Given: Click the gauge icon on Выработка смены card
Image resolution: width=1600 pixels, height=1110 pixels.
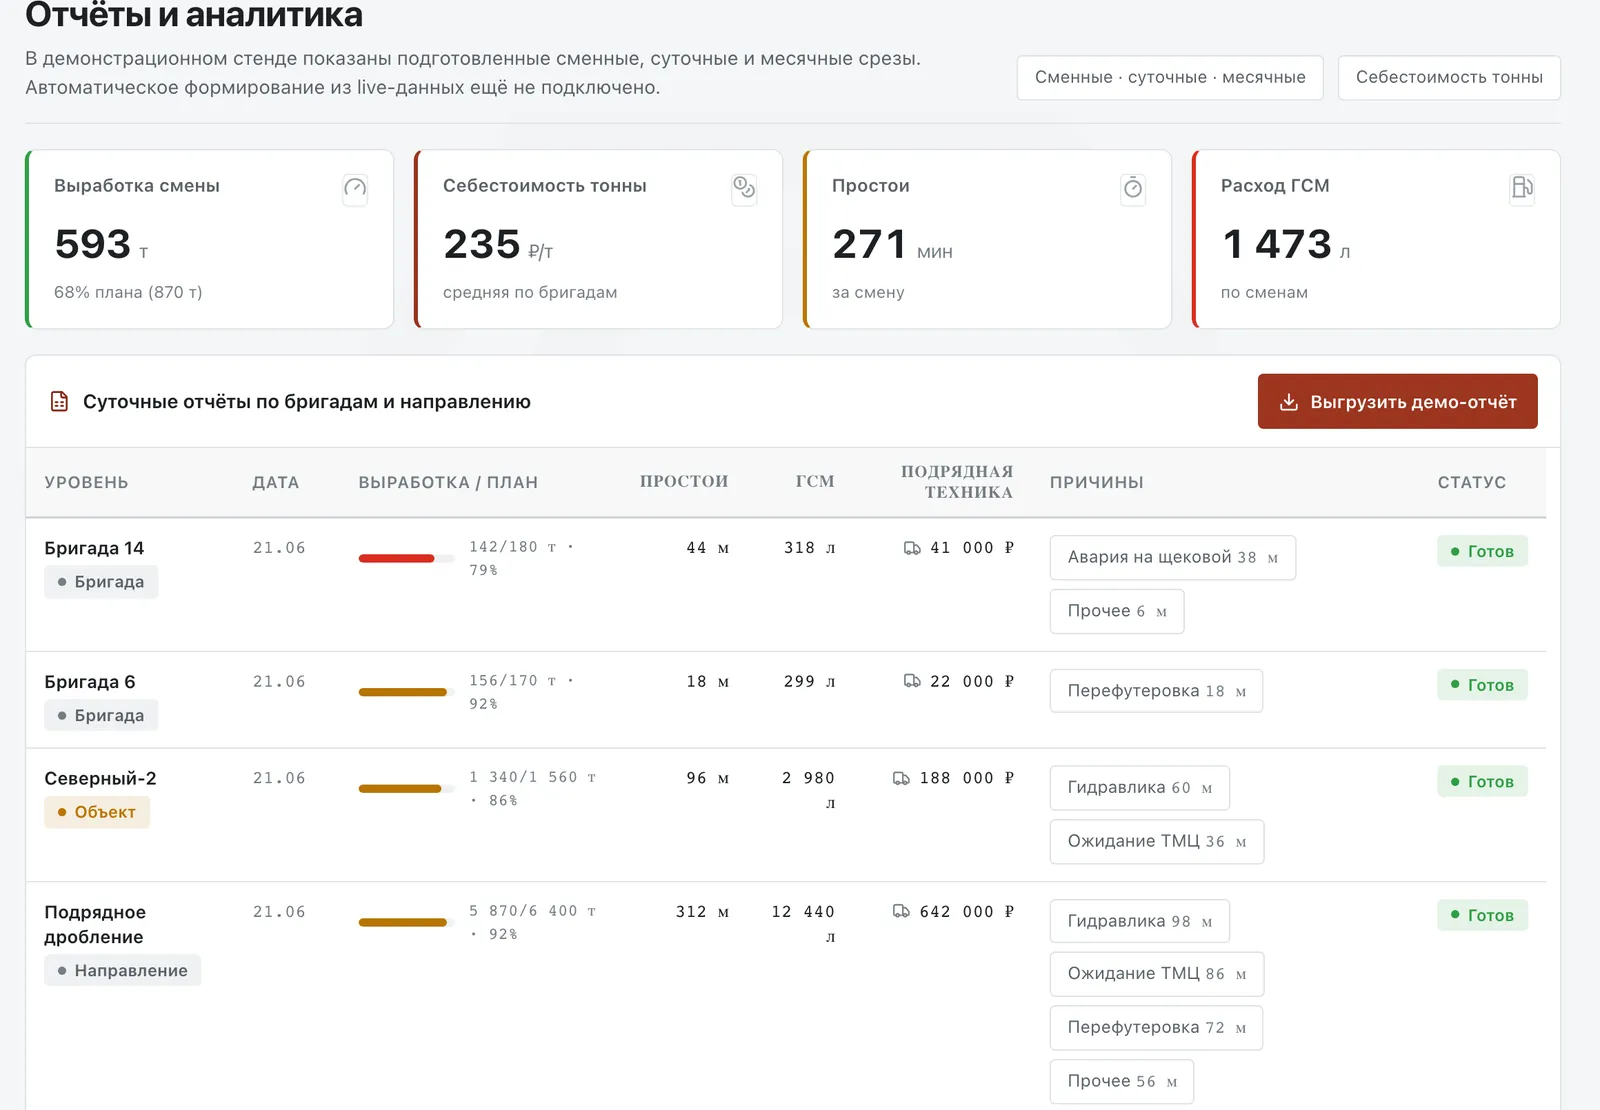Looking at the screenshot, I should pos(355,188).
